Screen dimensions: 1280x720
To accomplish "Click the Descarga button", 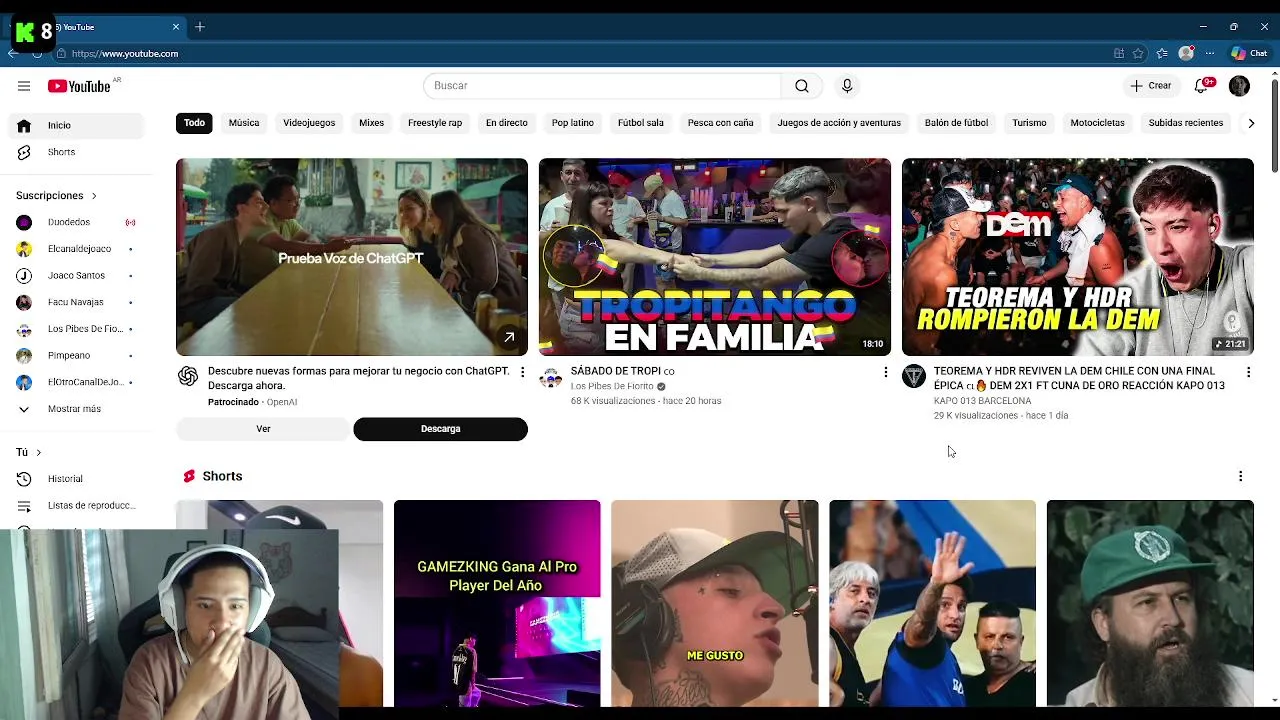I will [440, 429].
